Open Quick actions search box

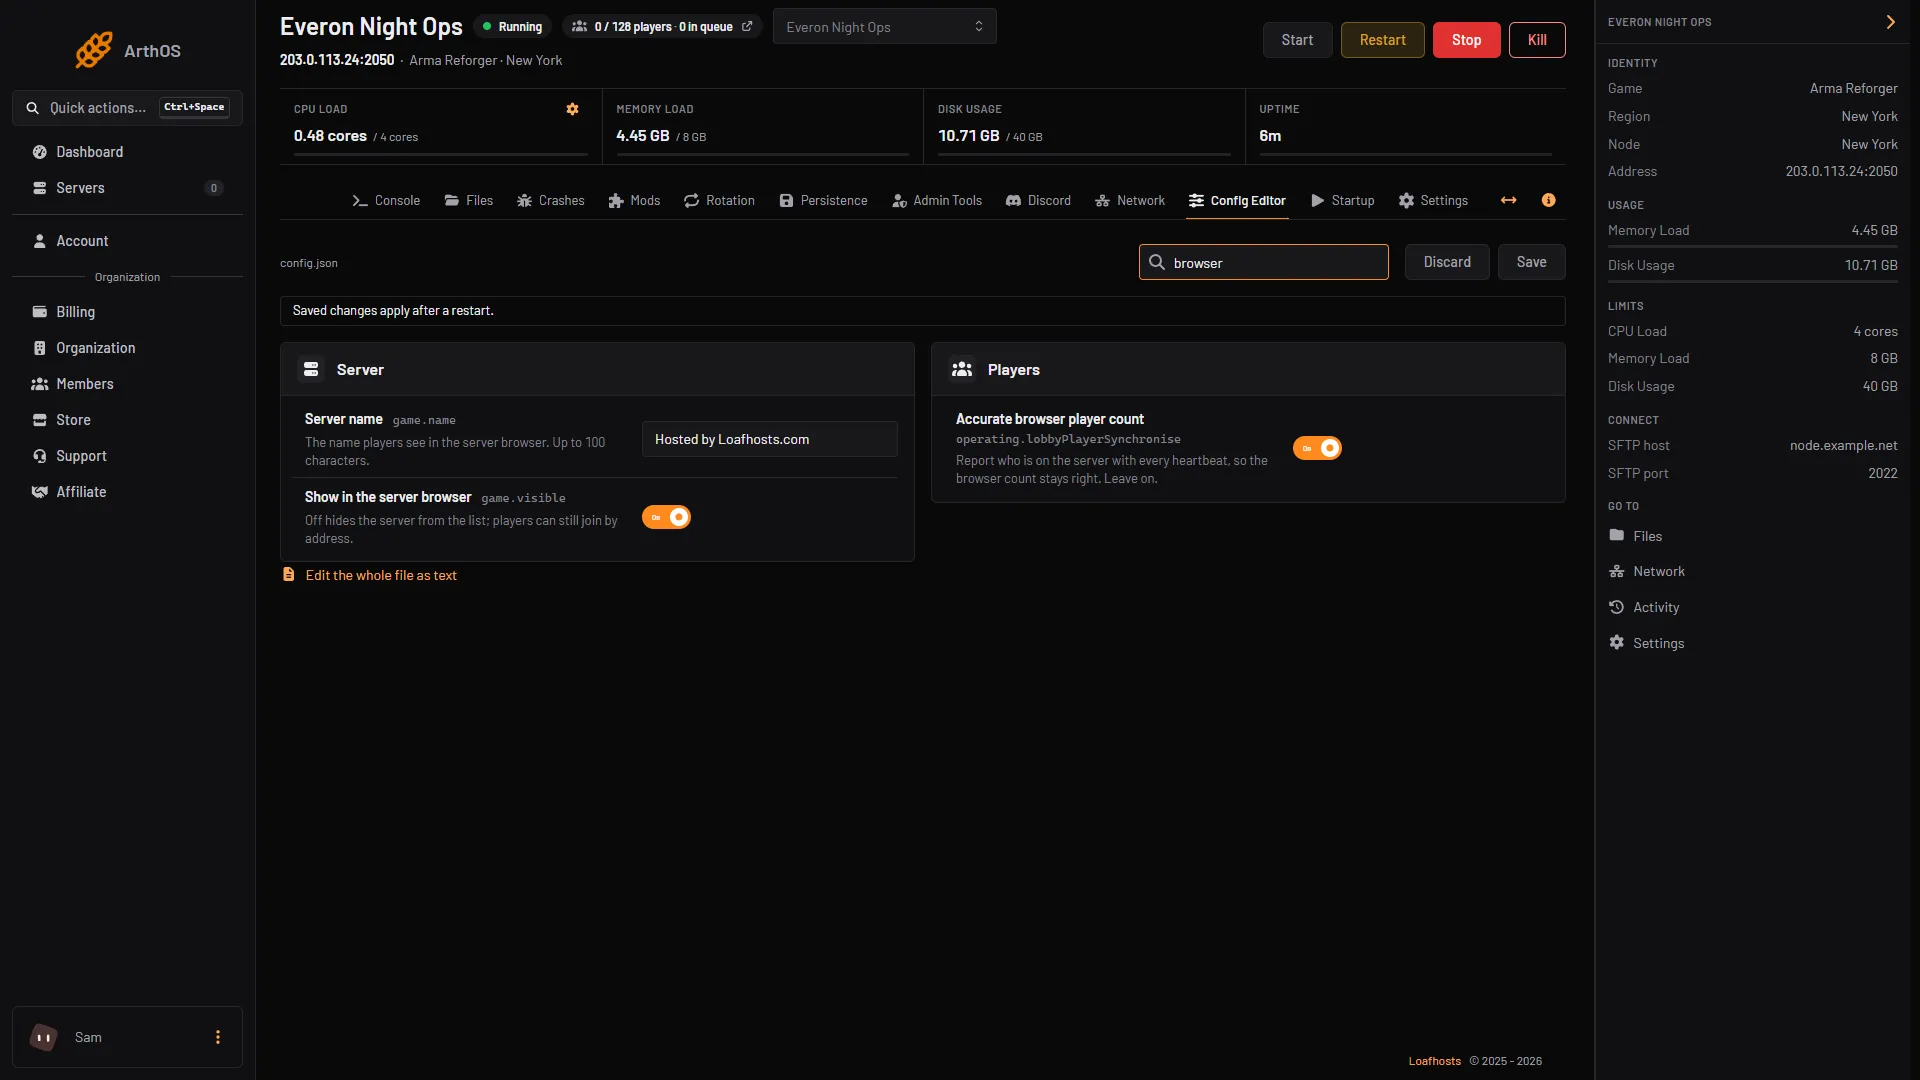[127, 108]
